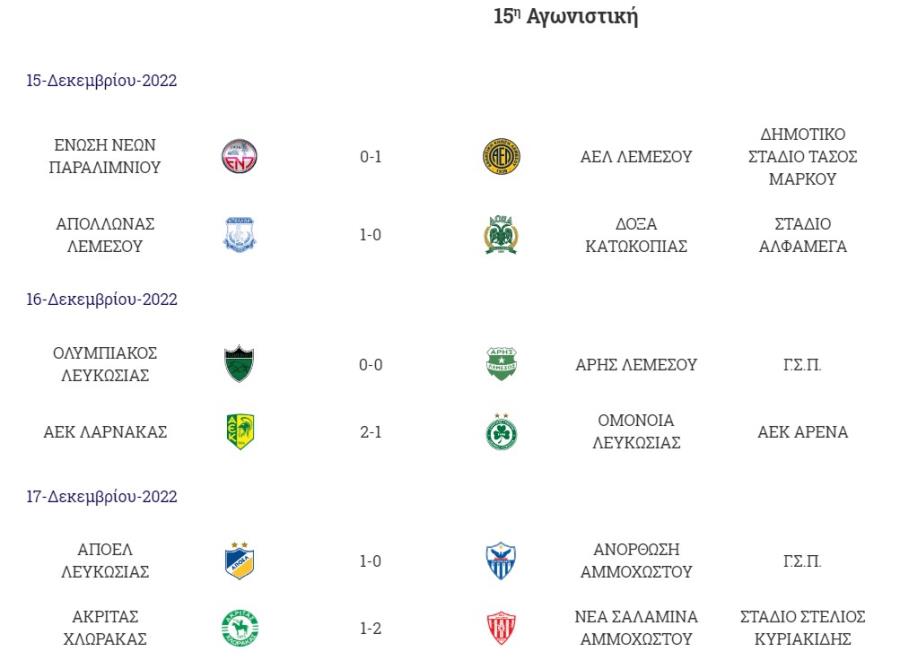Select the Ομόνοια Λευκωσίας clover logo

point(501,431)
